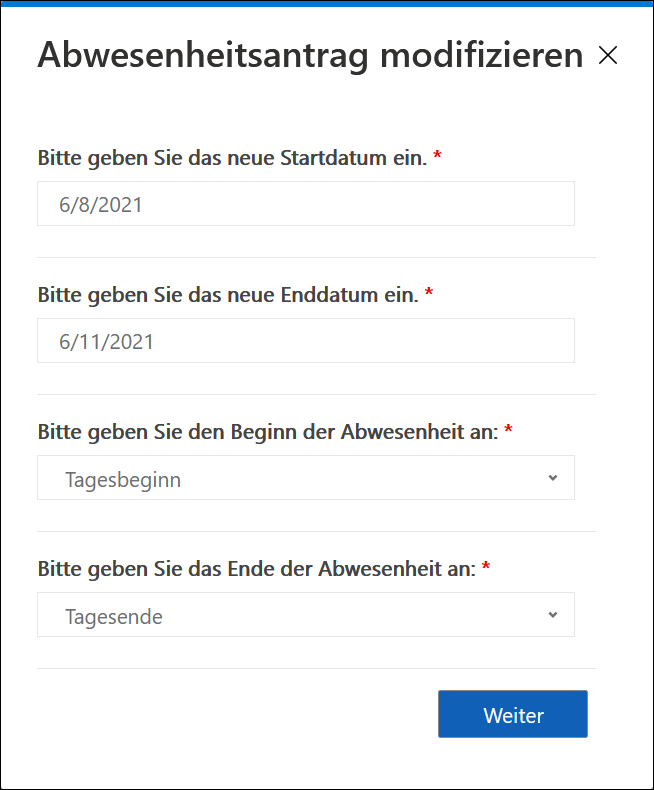Focus the new Enddatum input field
654x790 pixels.
[x=306, y=341]
